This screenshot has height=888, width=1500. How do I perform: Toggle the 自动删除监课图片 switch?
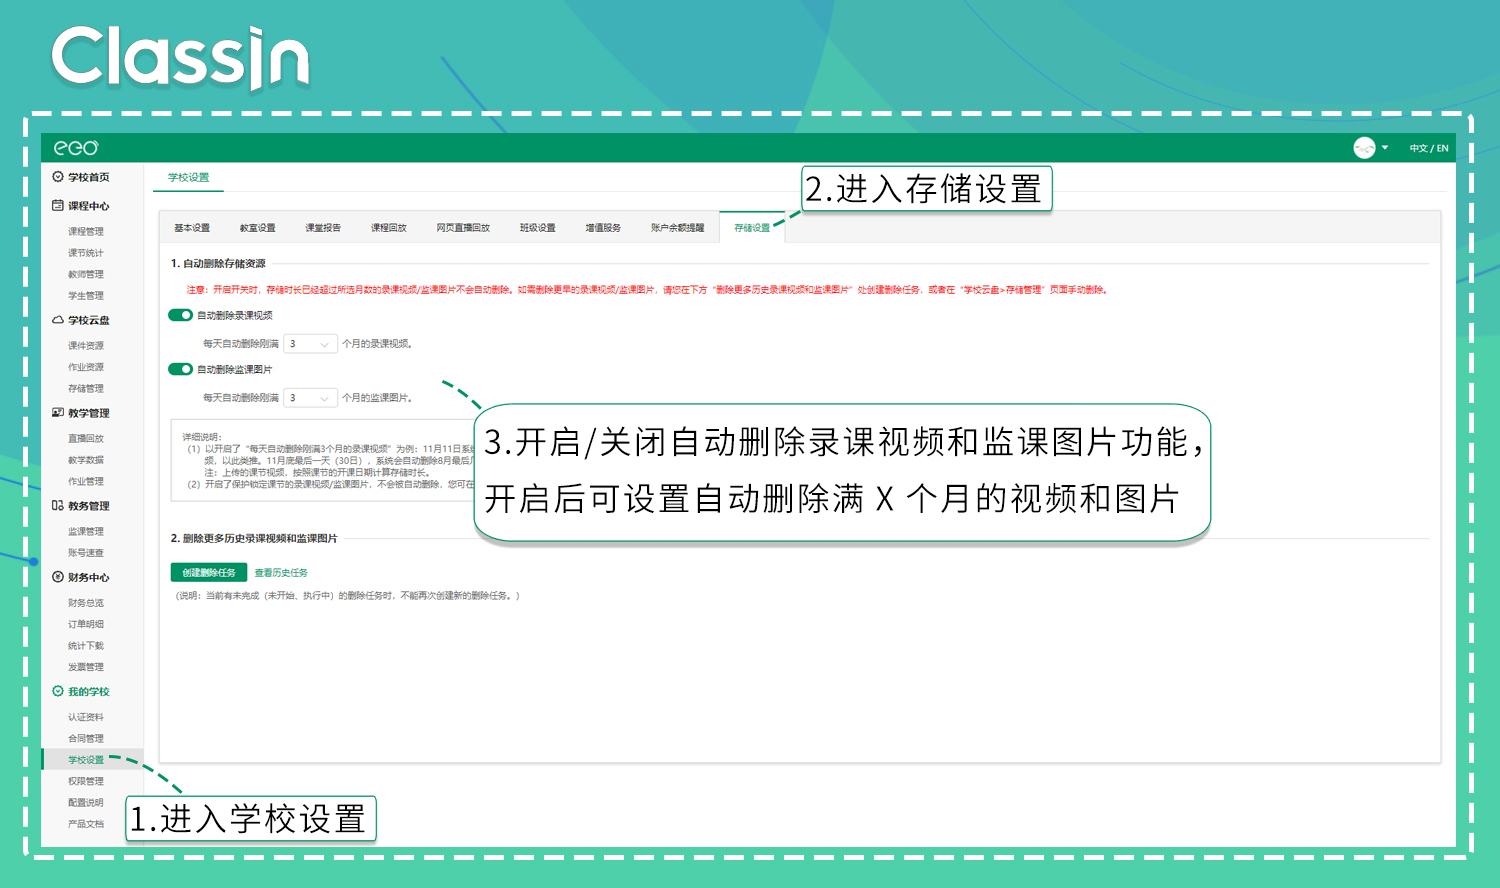pos(181,369)
